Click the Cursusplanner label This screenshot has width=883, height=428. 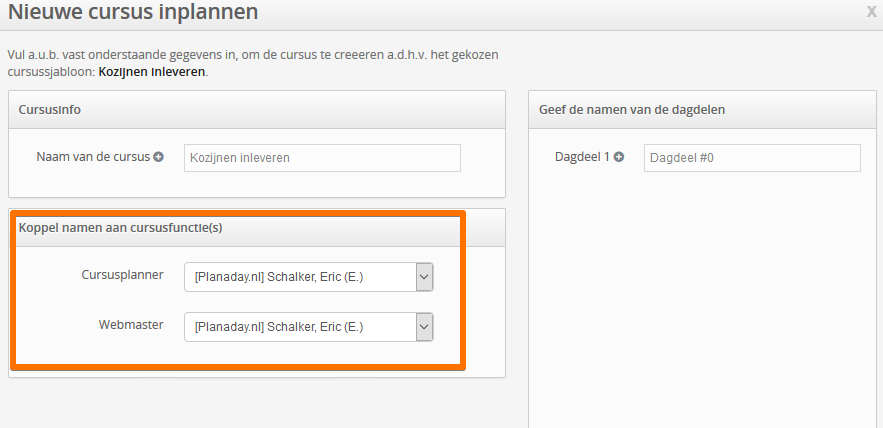(x=123, y=275)
